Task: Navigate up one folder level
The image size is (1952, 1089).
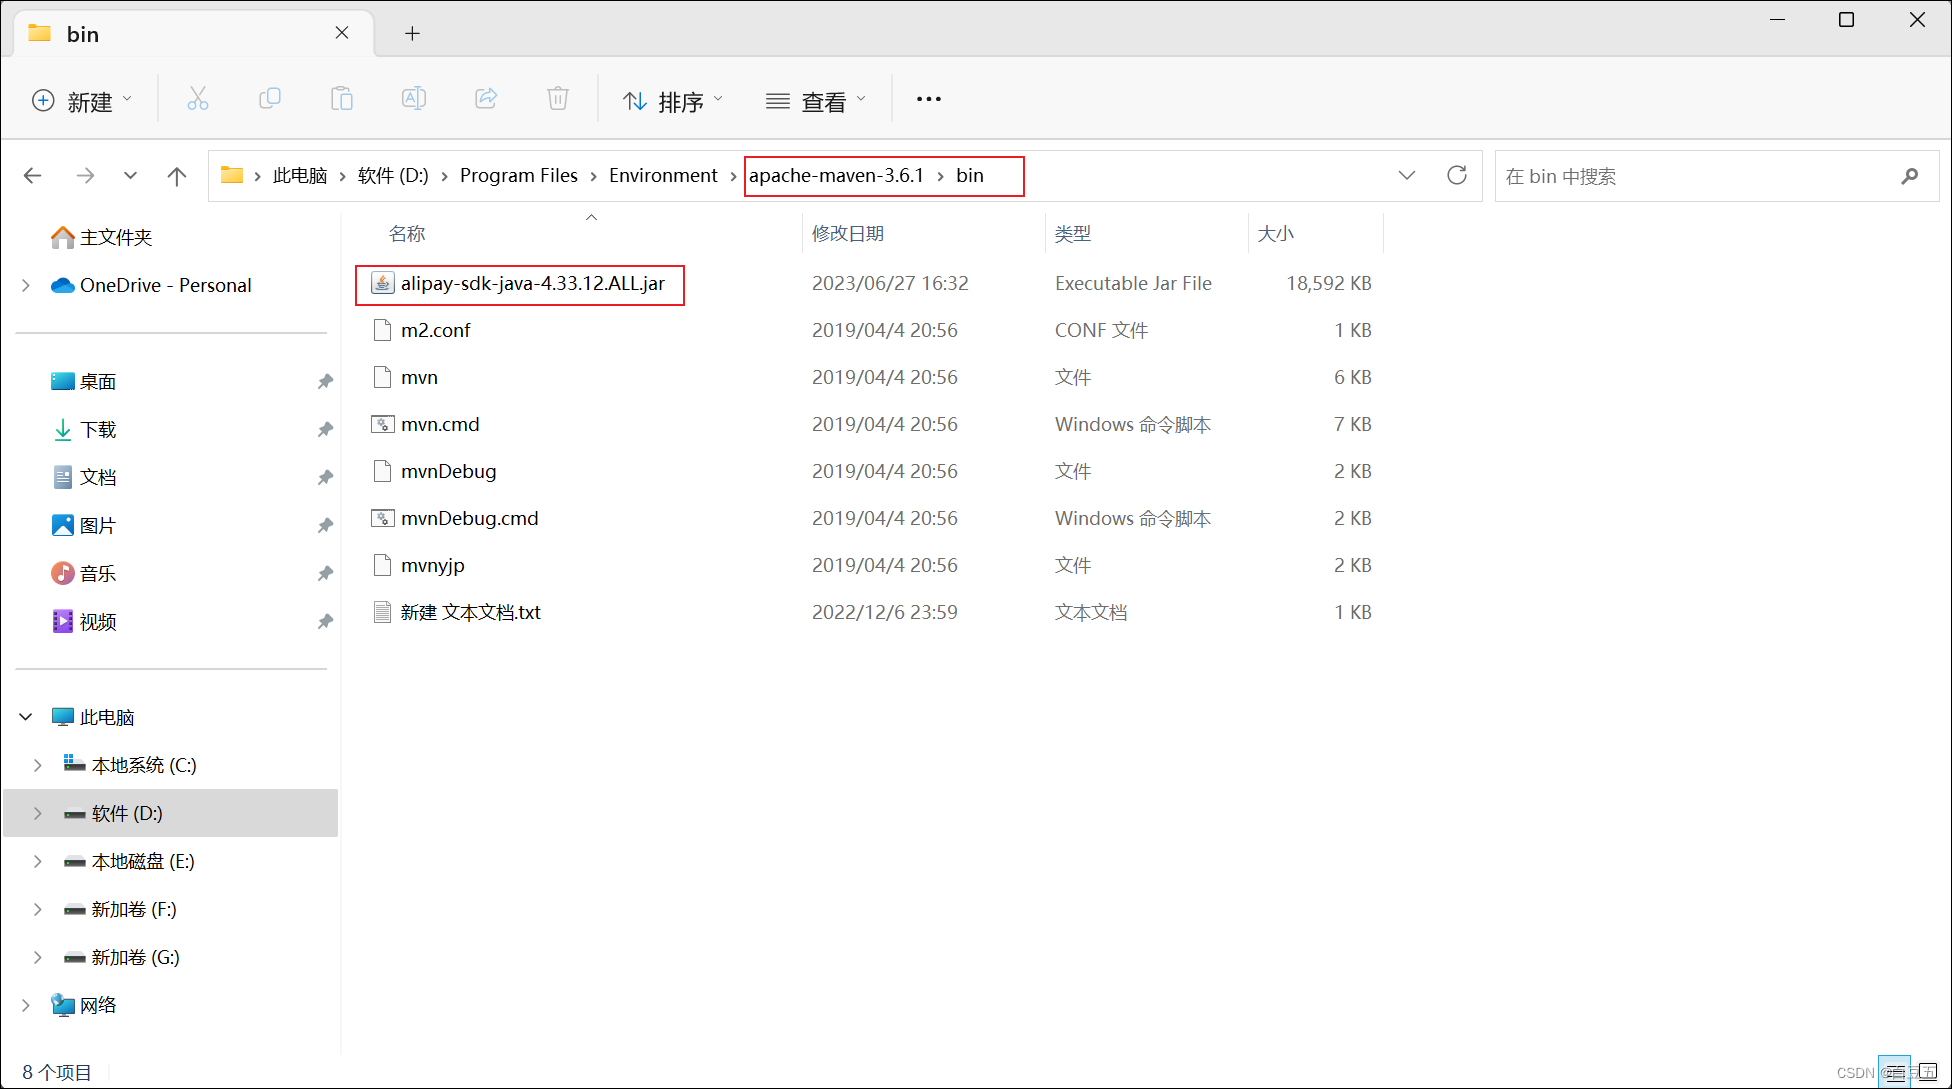Action: point(177,176)
